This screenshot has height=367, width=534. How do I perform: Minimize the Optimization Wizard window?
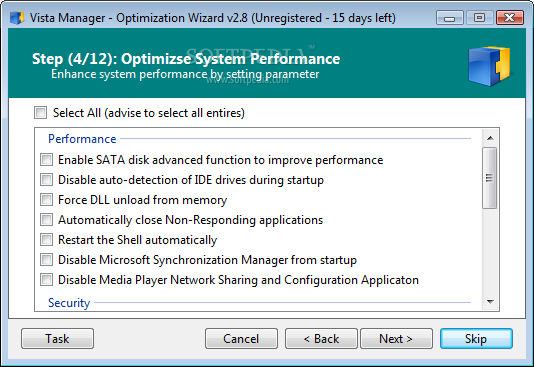pos(450,18)
